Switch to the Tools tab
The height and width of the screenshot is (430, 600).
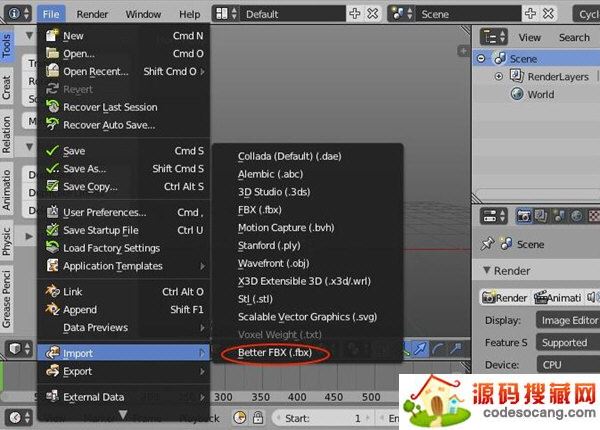(7, 45)
